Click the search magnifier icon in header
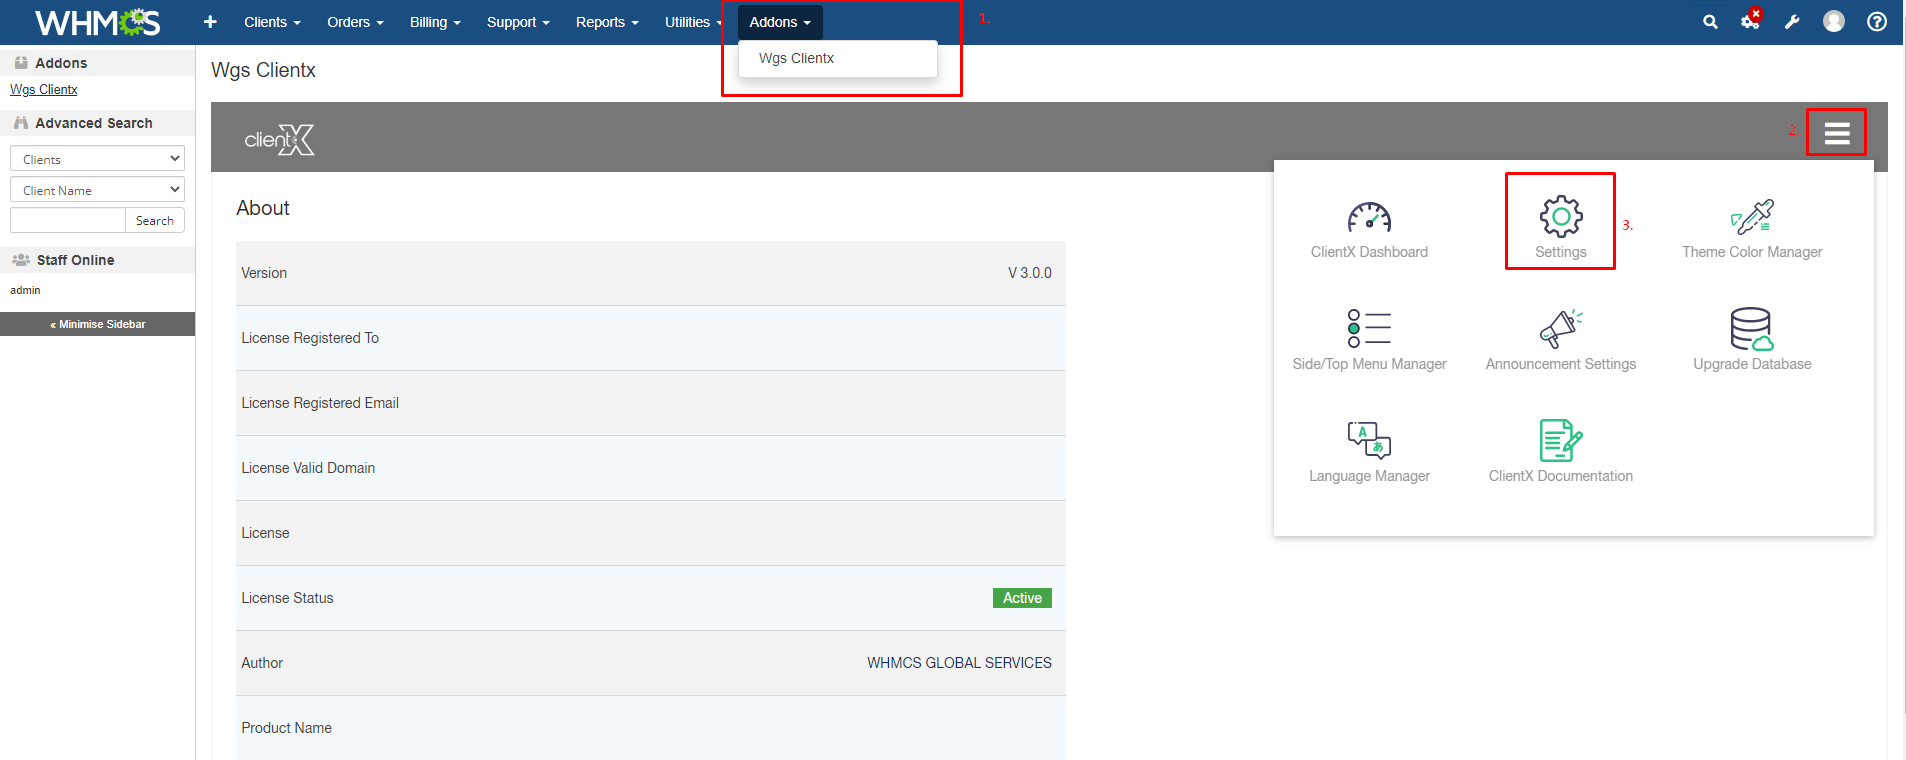 pos(1710,22)
